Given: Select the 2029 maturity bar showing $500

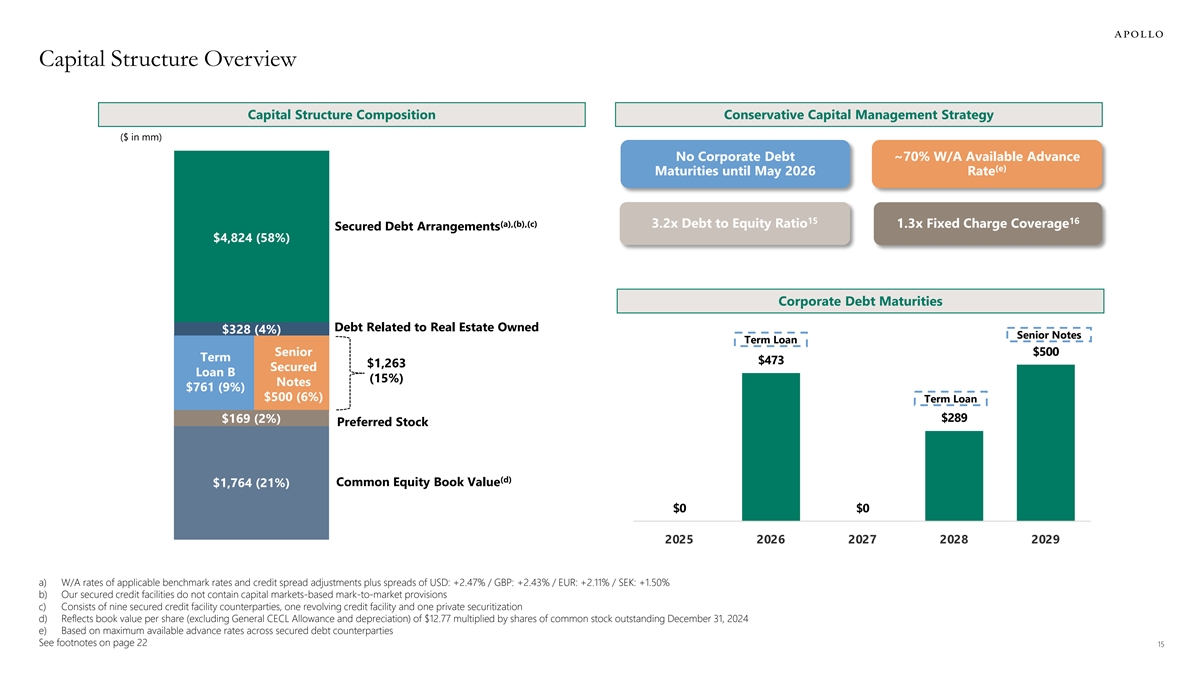Looking at the screenshot, I should [x=1045, y=442].
